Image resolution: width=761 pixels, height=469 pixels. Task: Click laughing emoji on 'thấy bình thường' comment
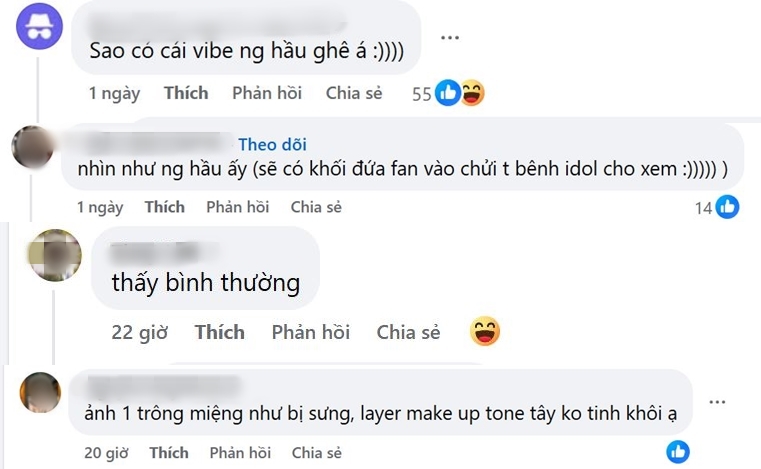[485, 331]
